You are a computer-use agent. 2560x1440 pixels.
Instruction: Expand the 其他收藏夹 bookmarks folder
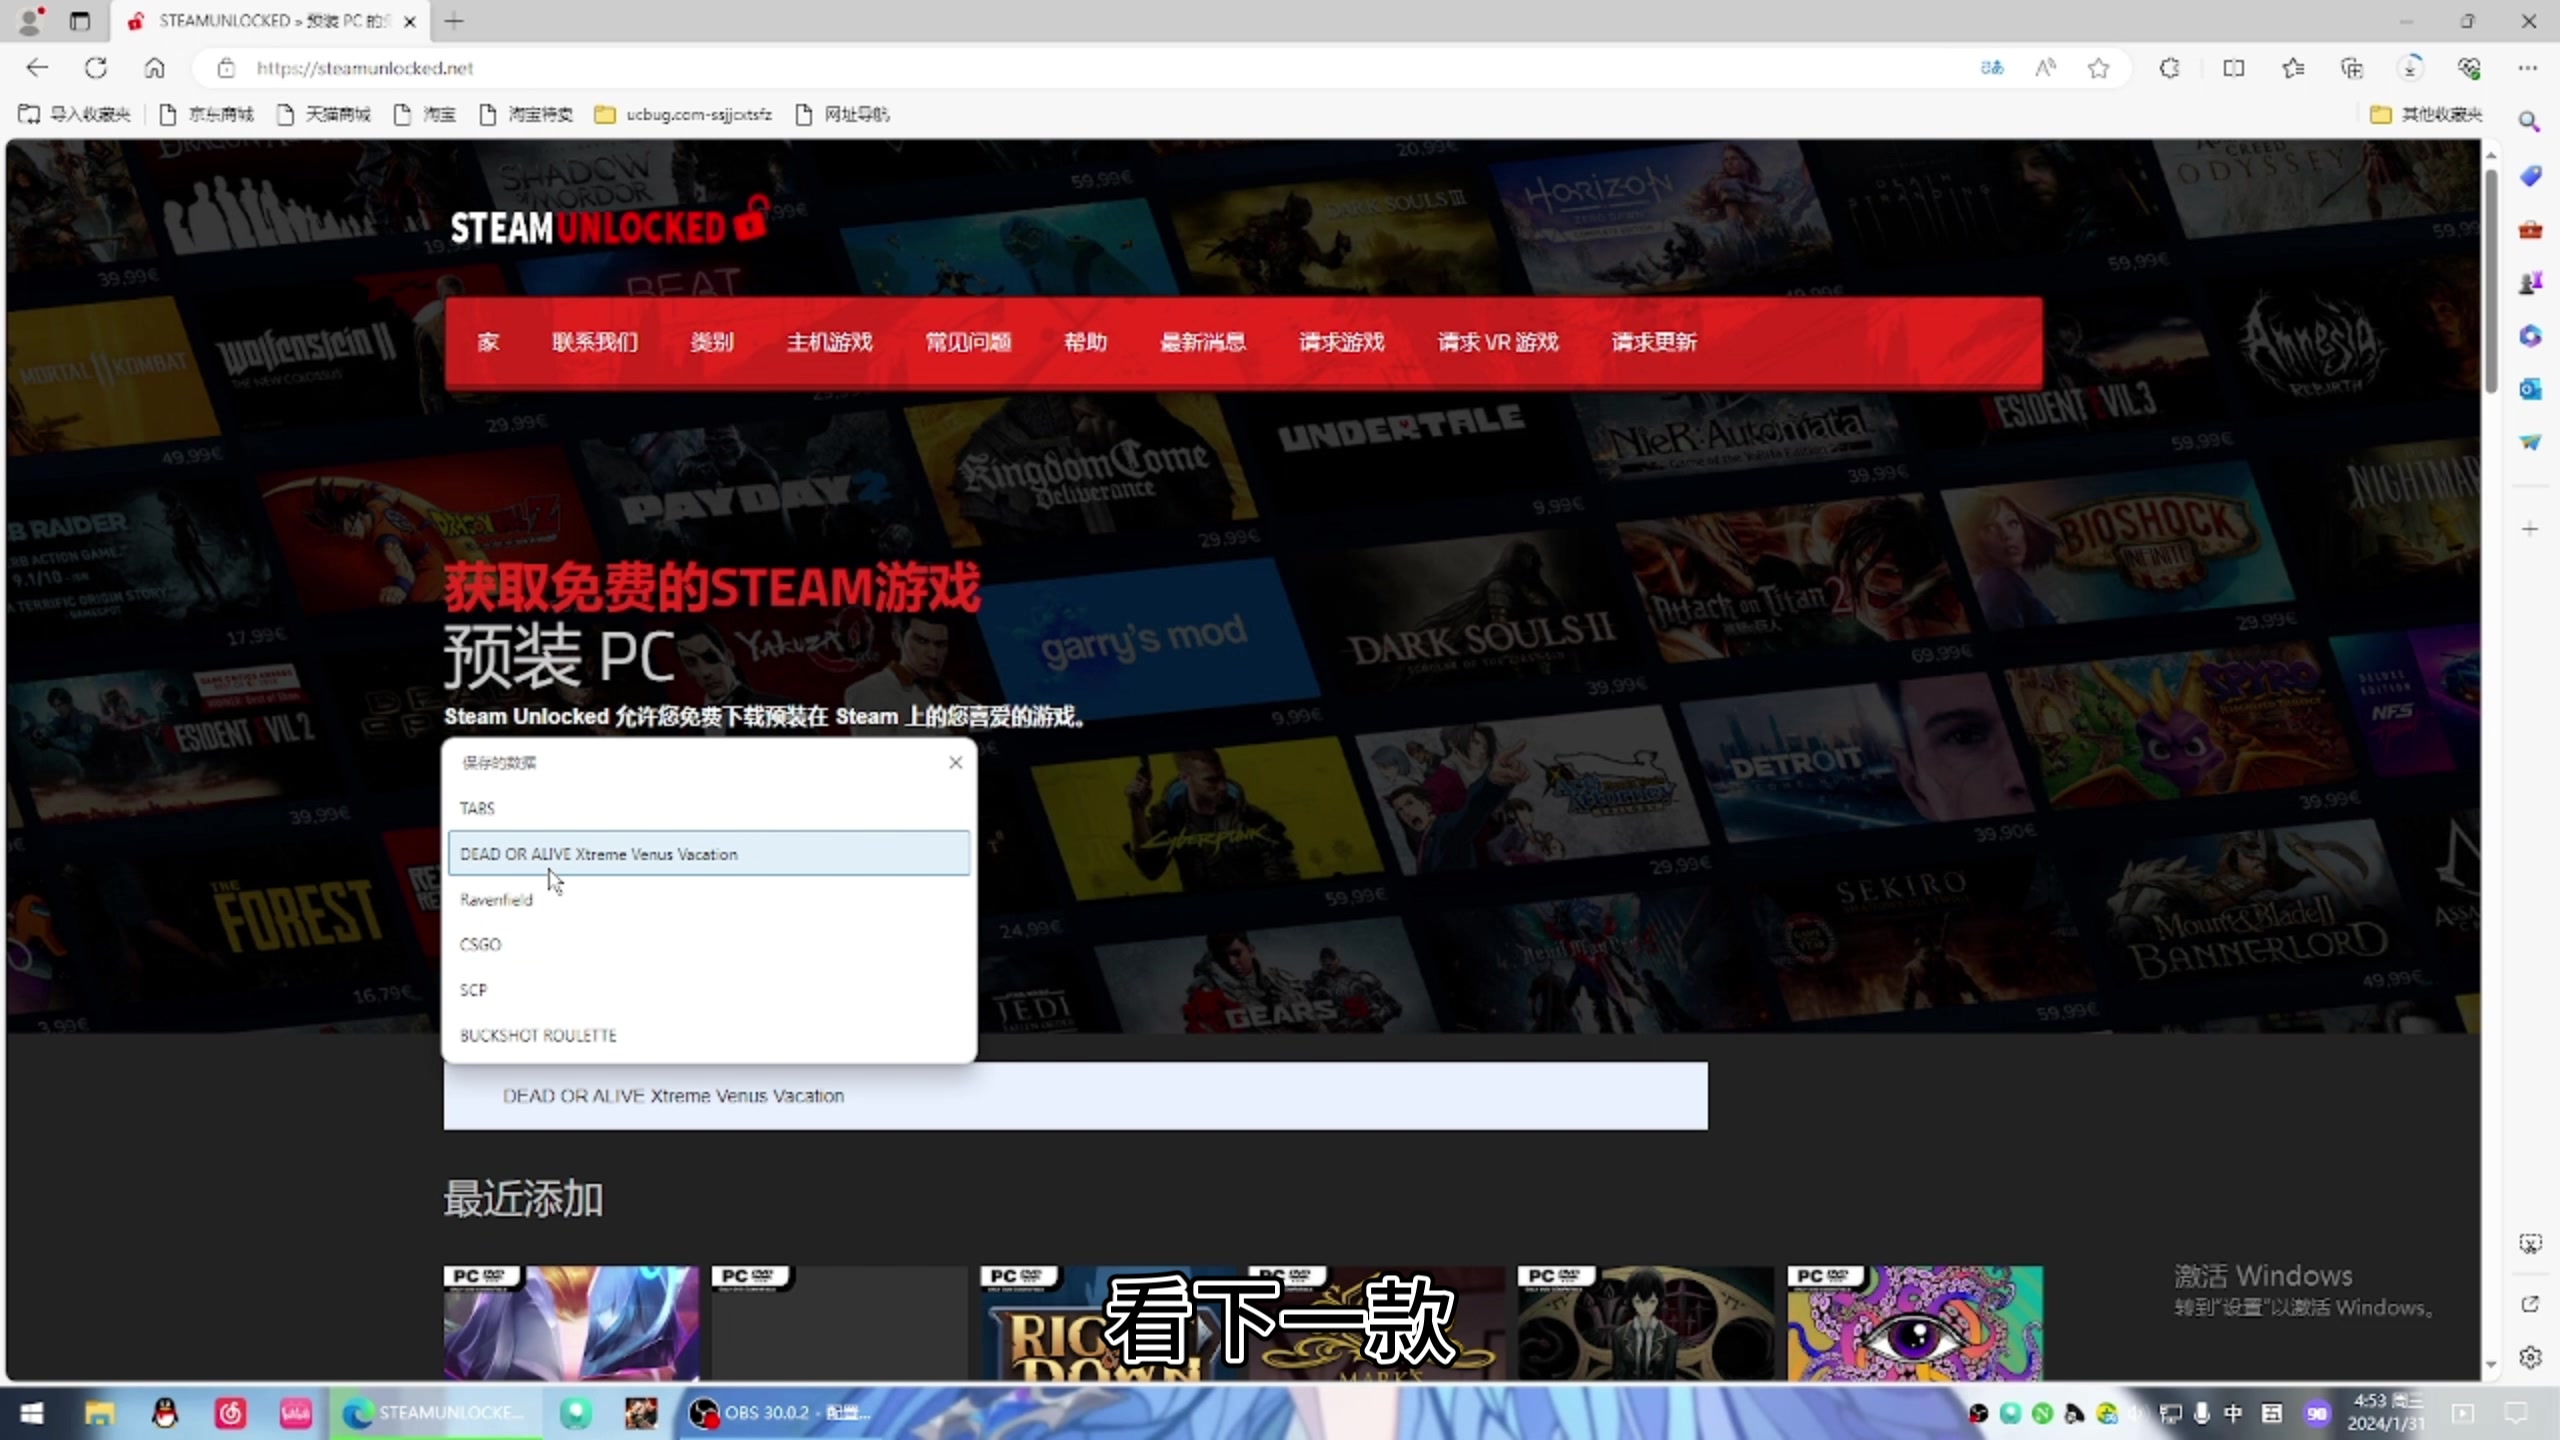[x=2426, y=114]
